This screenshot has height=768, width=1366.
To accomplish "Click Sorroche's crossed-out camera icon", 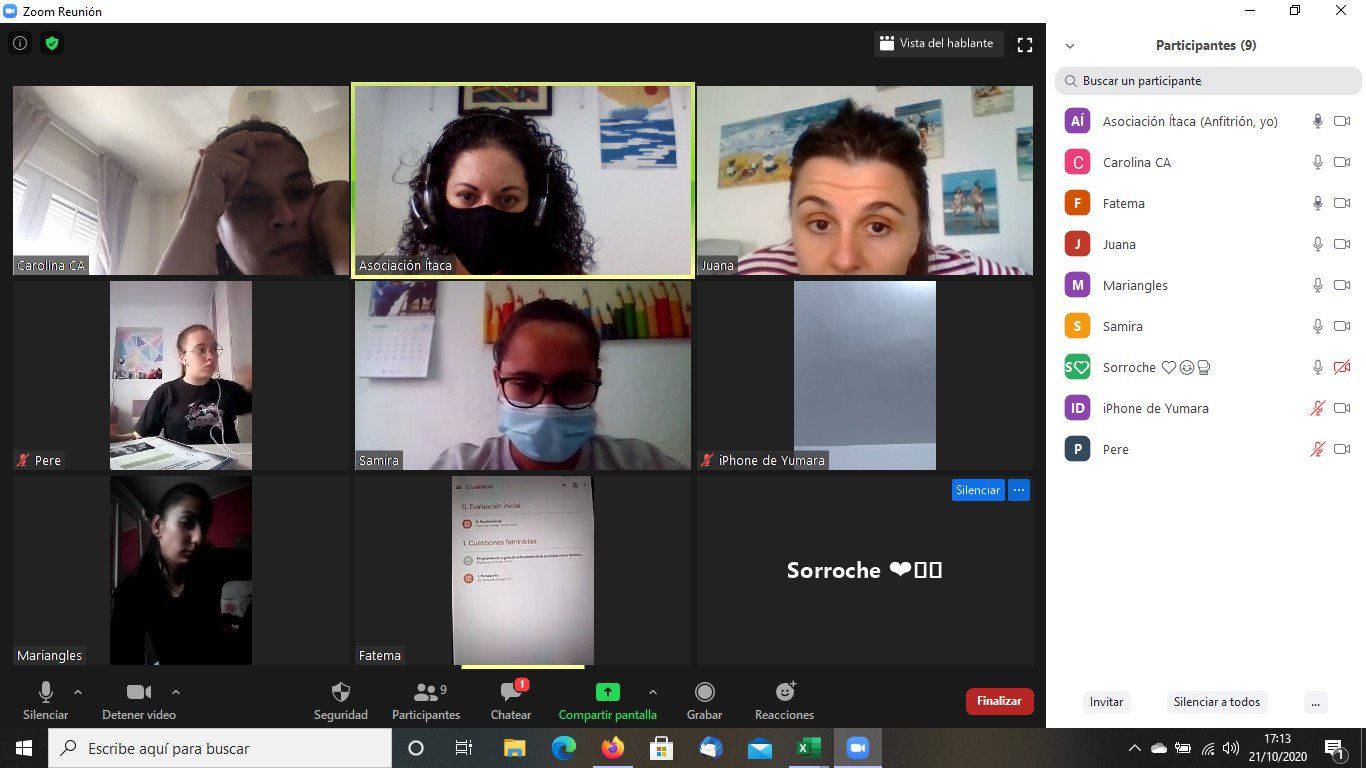I will point(1342,367).
